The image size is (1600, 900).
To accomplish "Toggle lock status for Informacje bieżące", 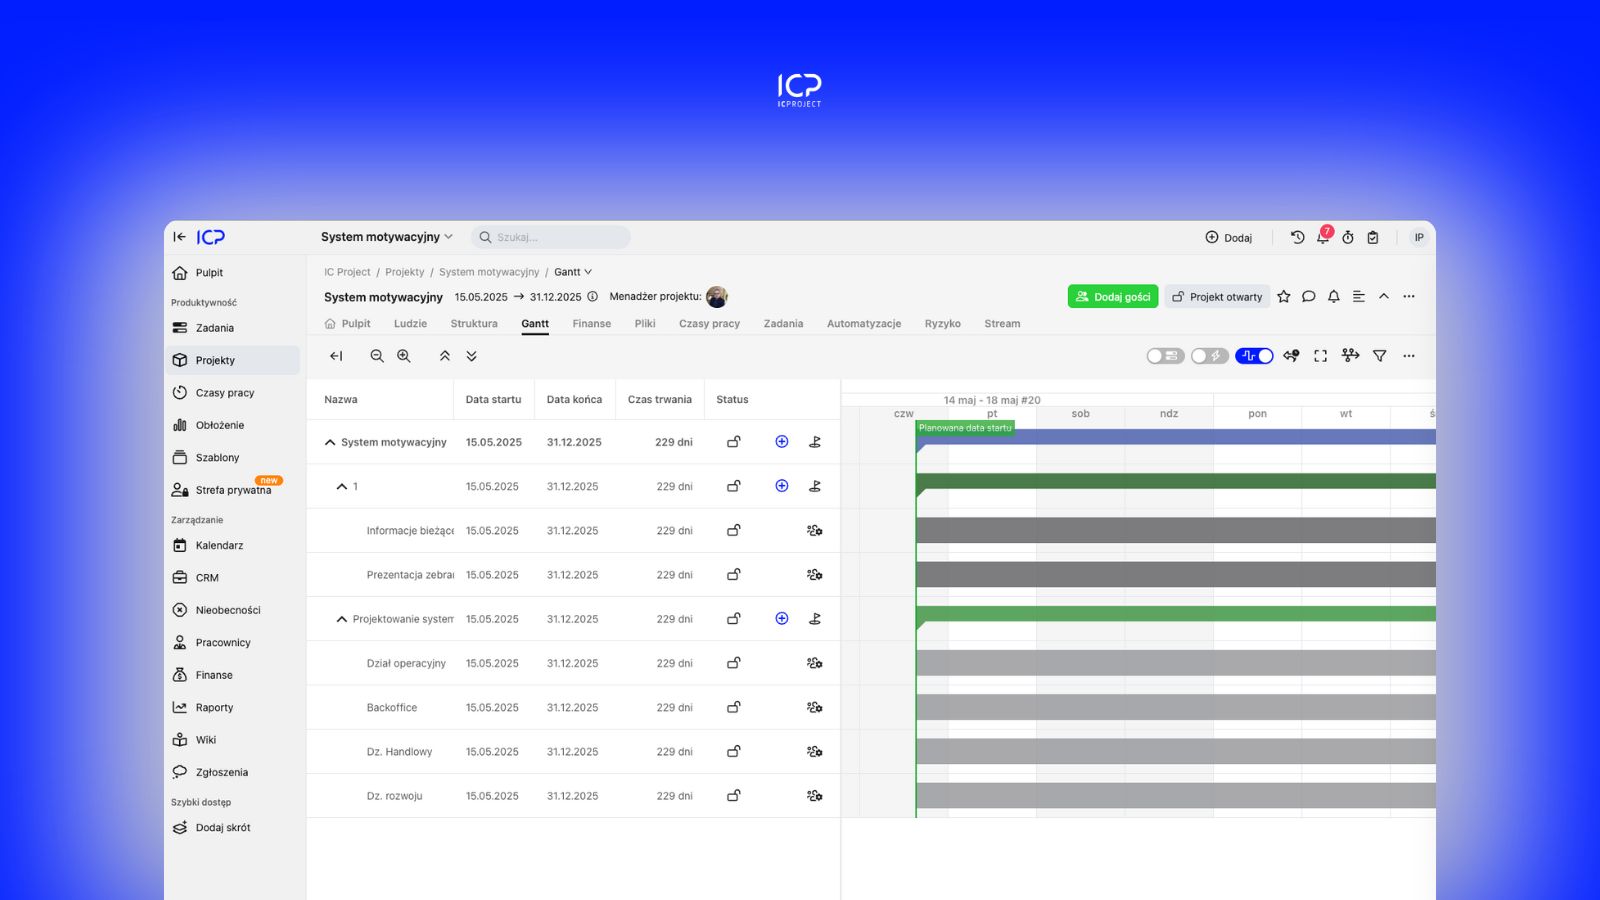I will pyautogui.click(x=734, y=530).
